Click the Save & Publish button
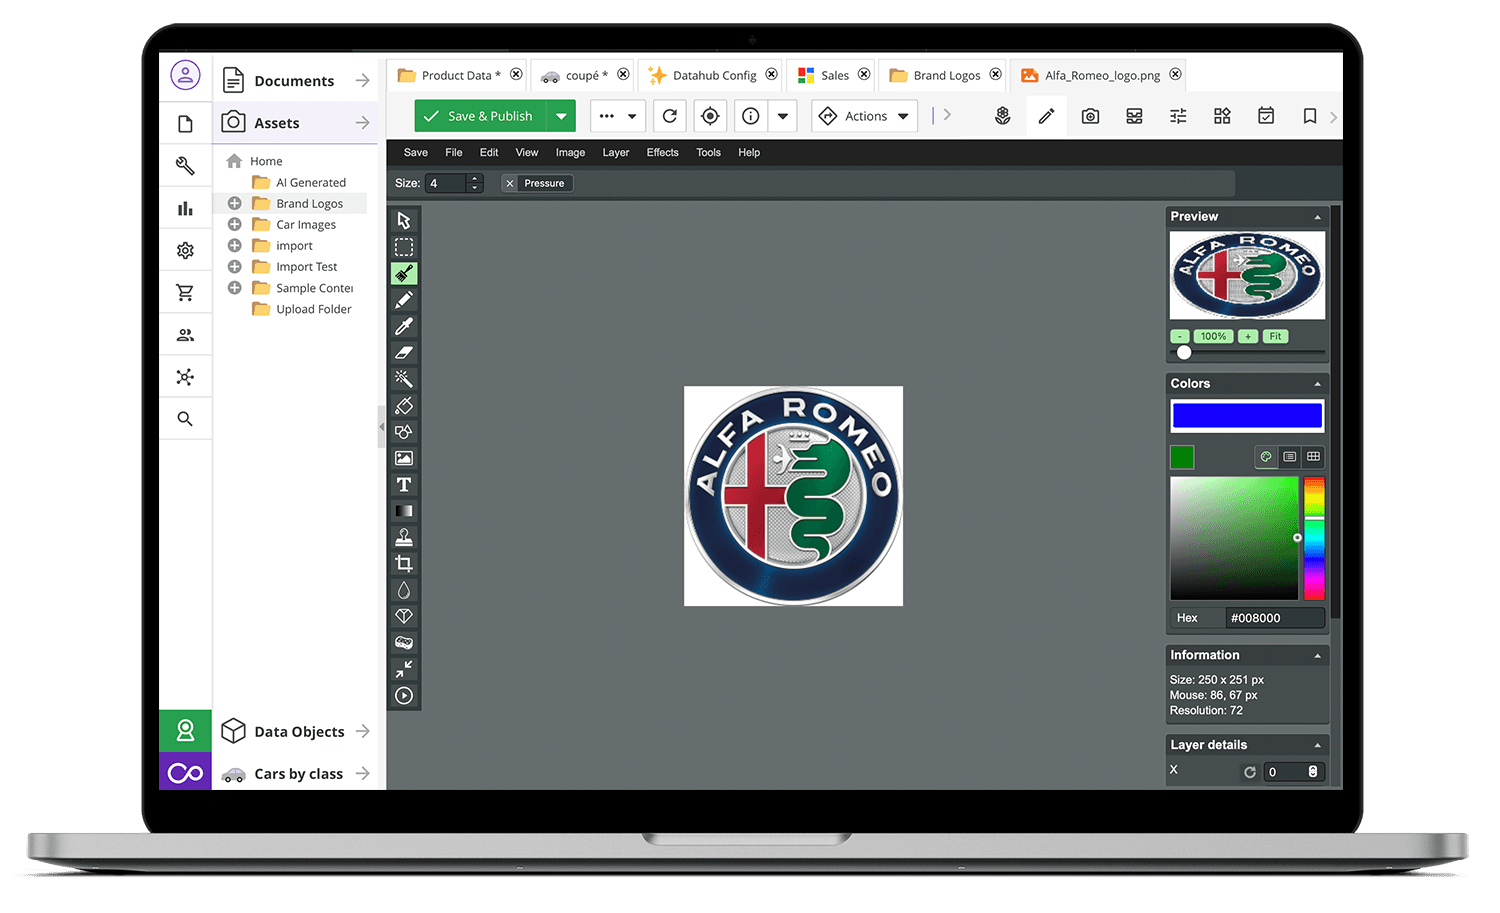Image resolution: width=1500 pixels, height=913 pixels. coord(480,116)
